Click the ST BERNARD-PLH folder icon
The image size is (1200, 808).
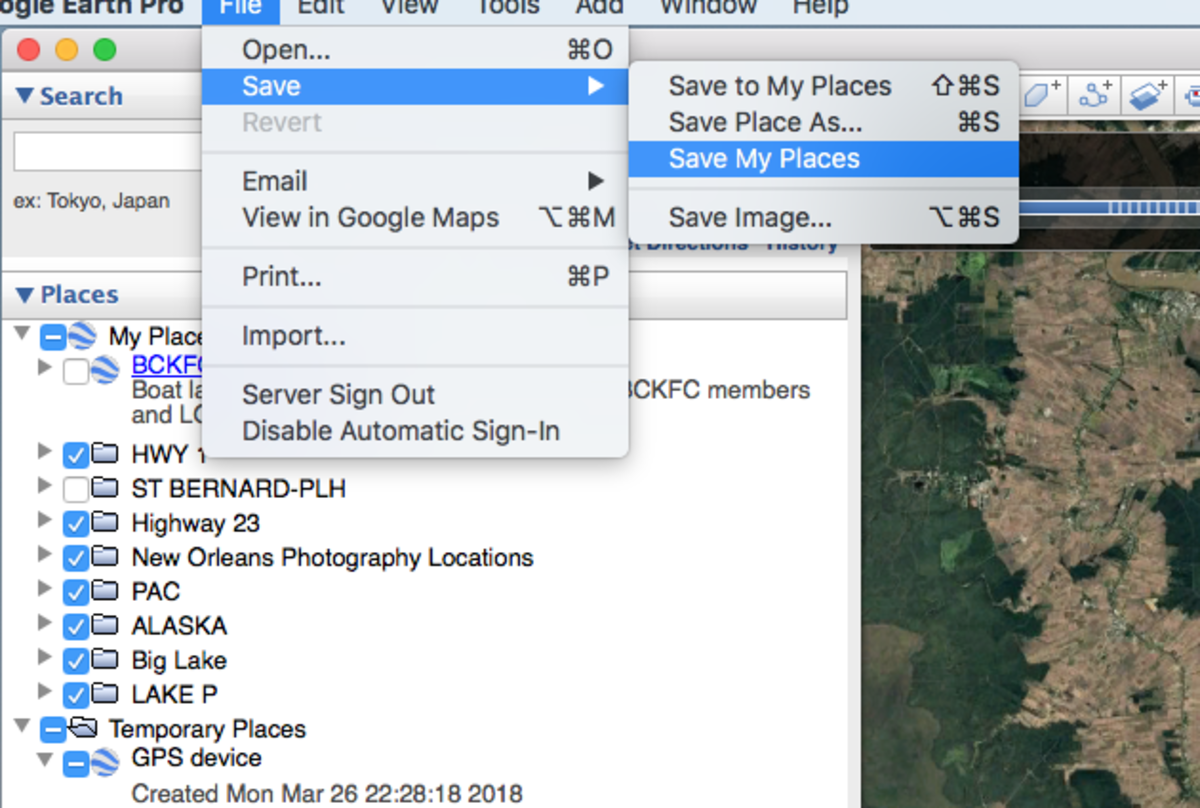[x=105, y=488]
